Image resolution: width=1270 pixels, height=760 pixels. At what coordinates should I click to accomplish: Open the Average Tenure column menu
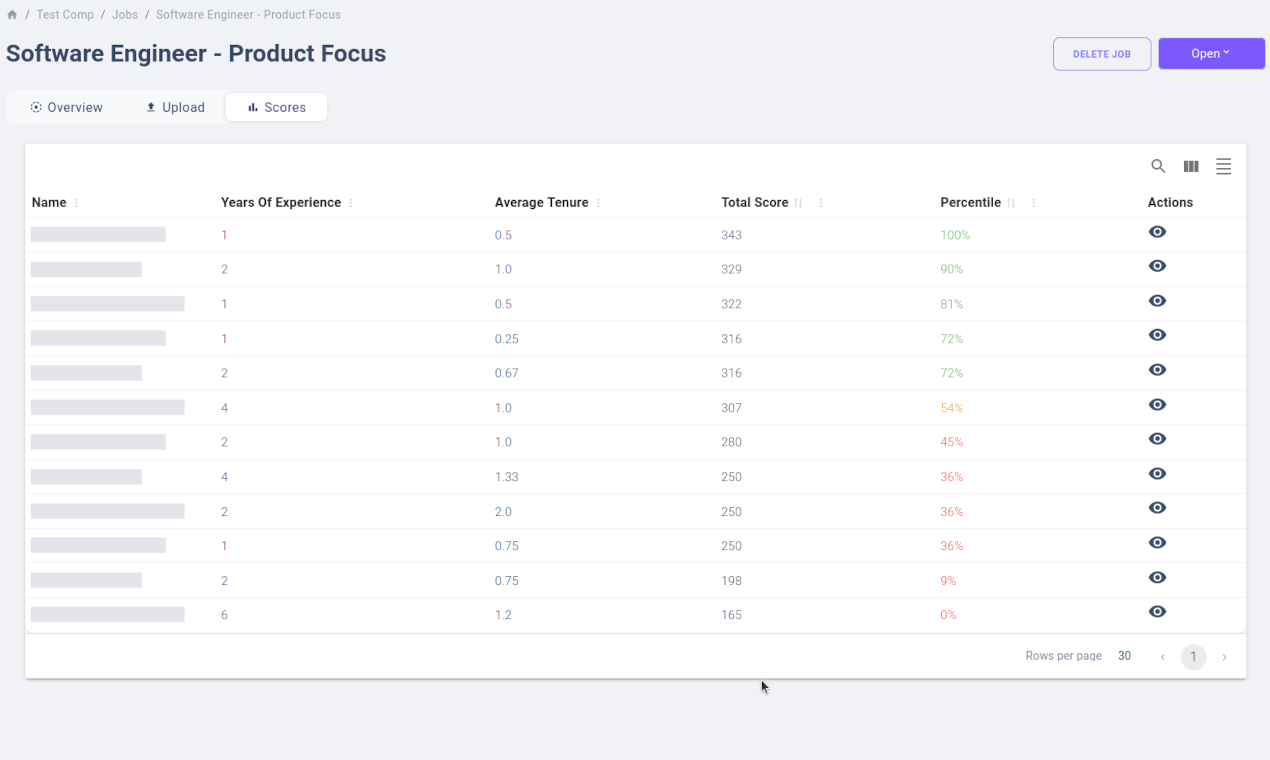(598, 203)
